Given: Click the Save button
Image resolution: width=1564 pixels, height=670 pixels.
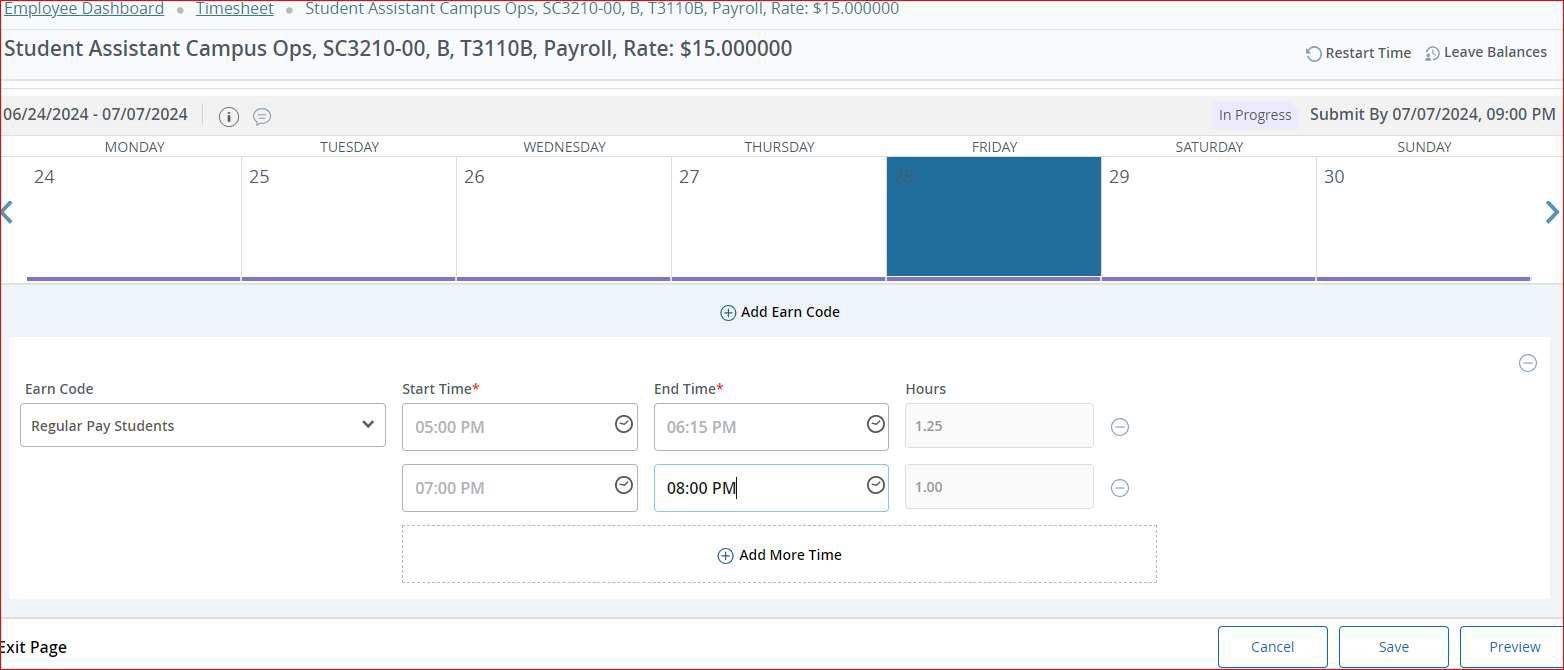Looking at the screenshot, I should point(1393,647).
